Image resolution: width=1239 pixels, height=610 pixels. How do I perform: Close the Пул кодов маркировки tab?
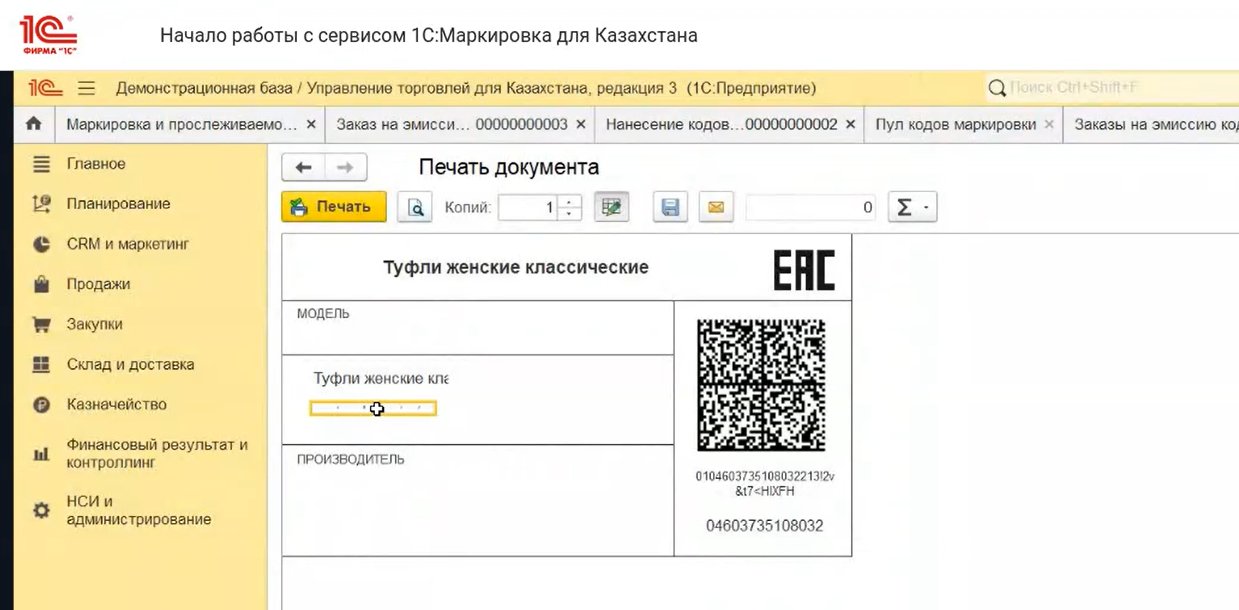pyautogui.click(x=1049, y=125)
